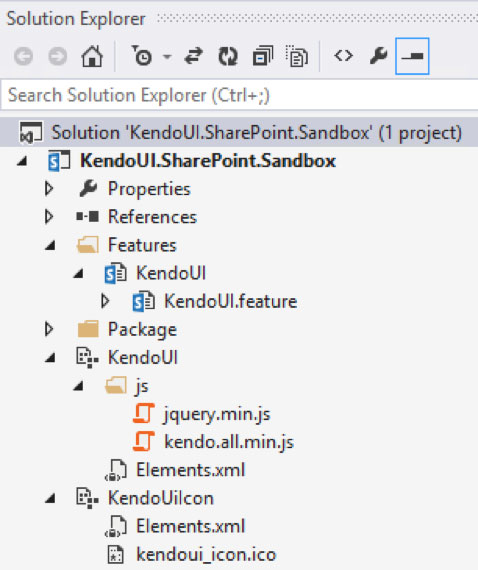The width and height of the screenshot is (478, 570).
Task: Open the Pending Changes Filter clock icon
Action: click(141, 56)
